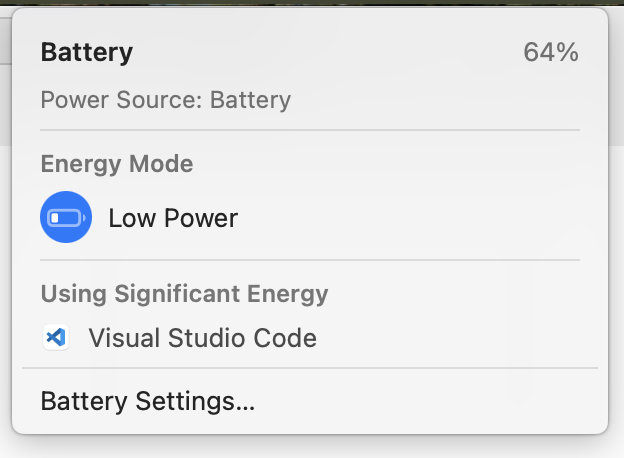Click the Visual Studio Code app icon
The width and height of the screenshot is (624, 458).
pyautogui.click(x=56, y=338)
